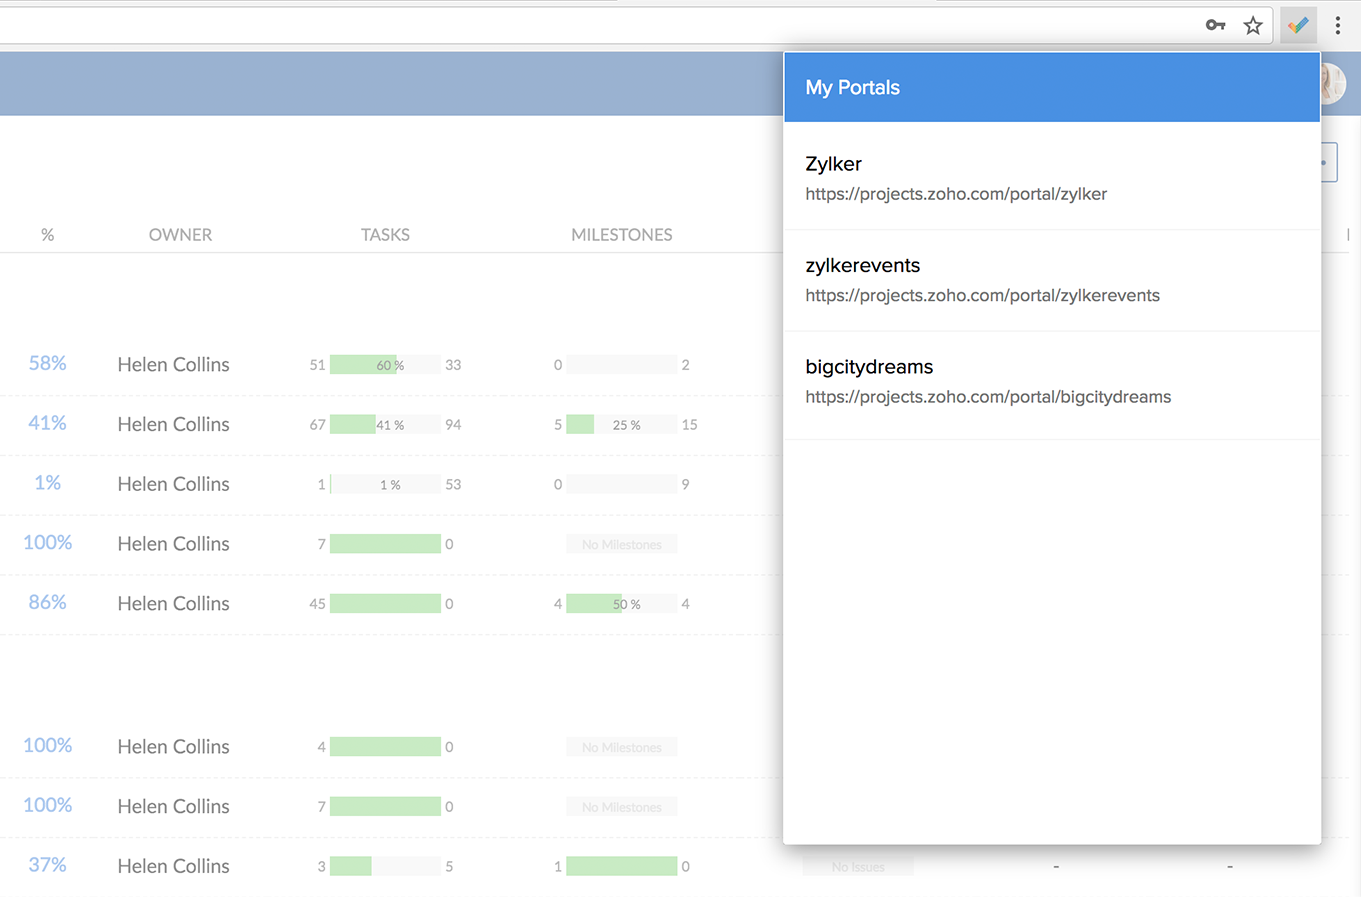The image size is (1361, 897).
Task: Click open tasks count 45
Action: (317, 604)
